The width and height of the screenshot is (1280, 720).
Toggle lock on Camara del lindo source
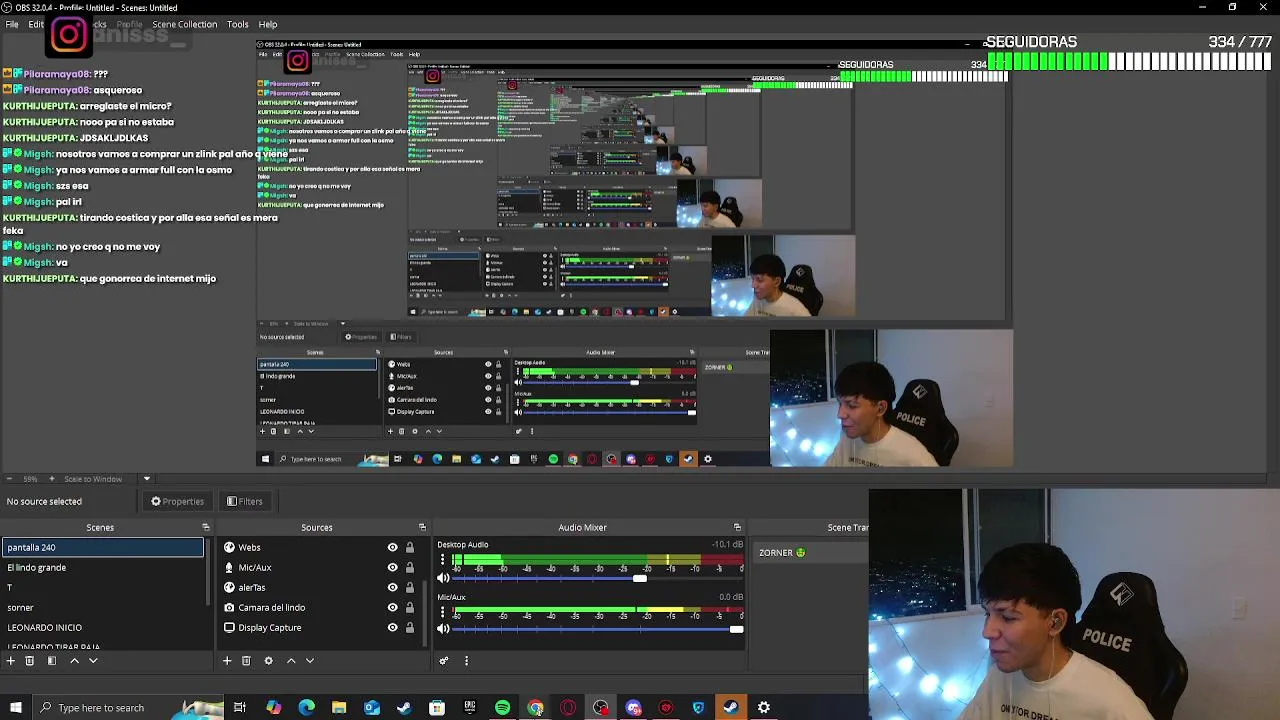pos(409,607)
